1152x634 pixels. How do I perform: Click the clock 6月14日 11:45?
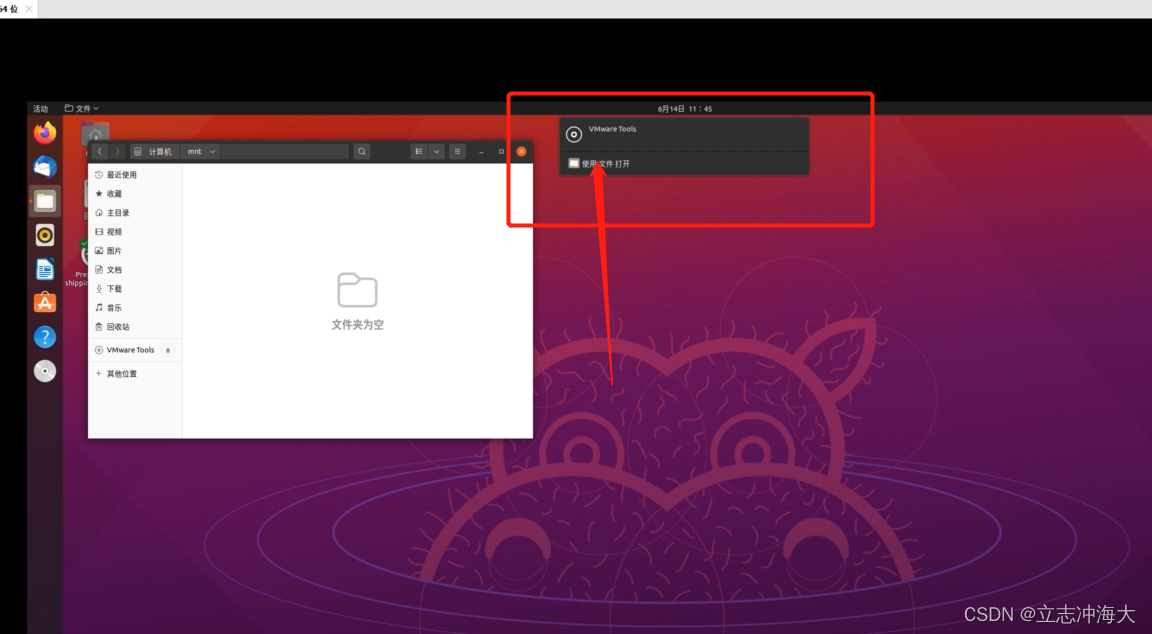click(685, 109)
